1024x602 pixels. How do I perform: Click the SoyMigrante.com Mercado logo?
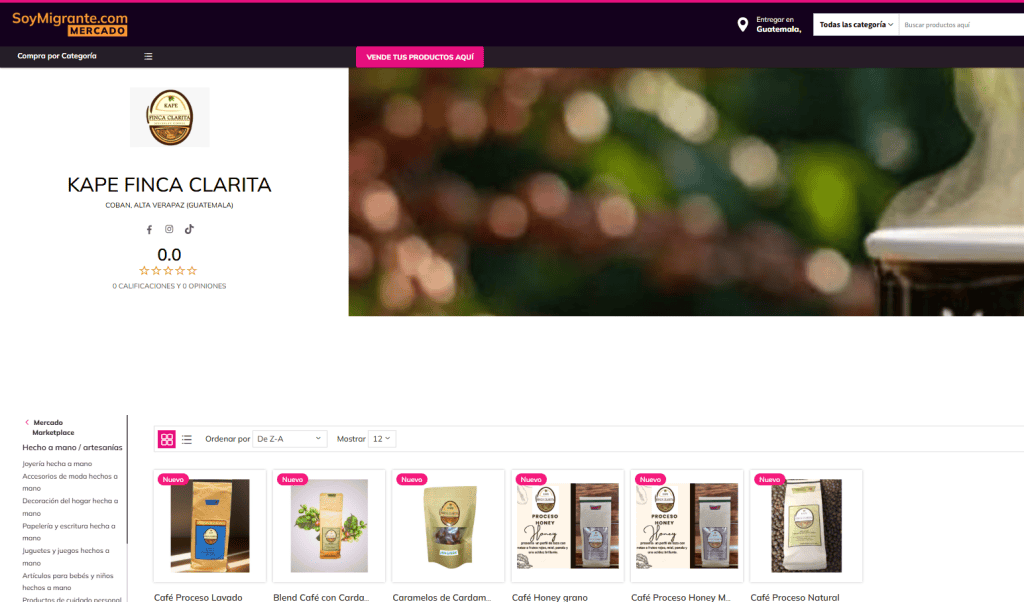[x=68, y=23]
